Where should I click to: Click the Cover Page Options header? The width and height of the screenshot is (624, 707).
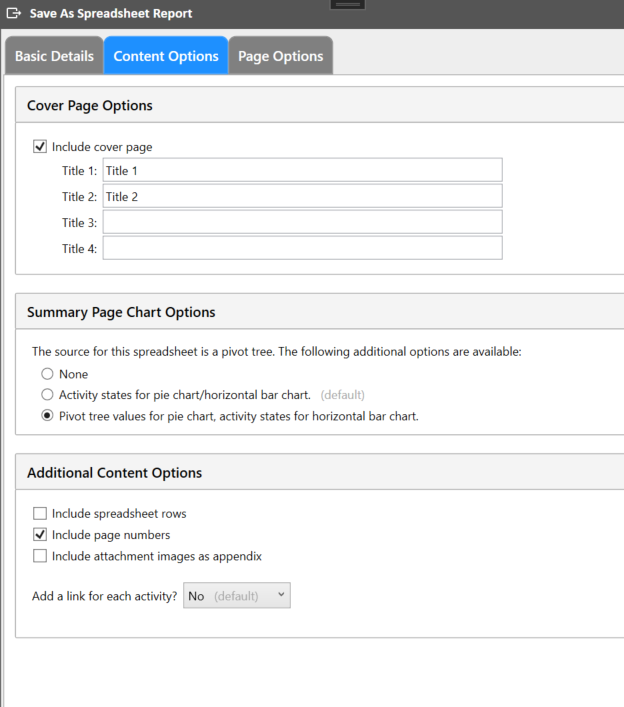[90, 105]
